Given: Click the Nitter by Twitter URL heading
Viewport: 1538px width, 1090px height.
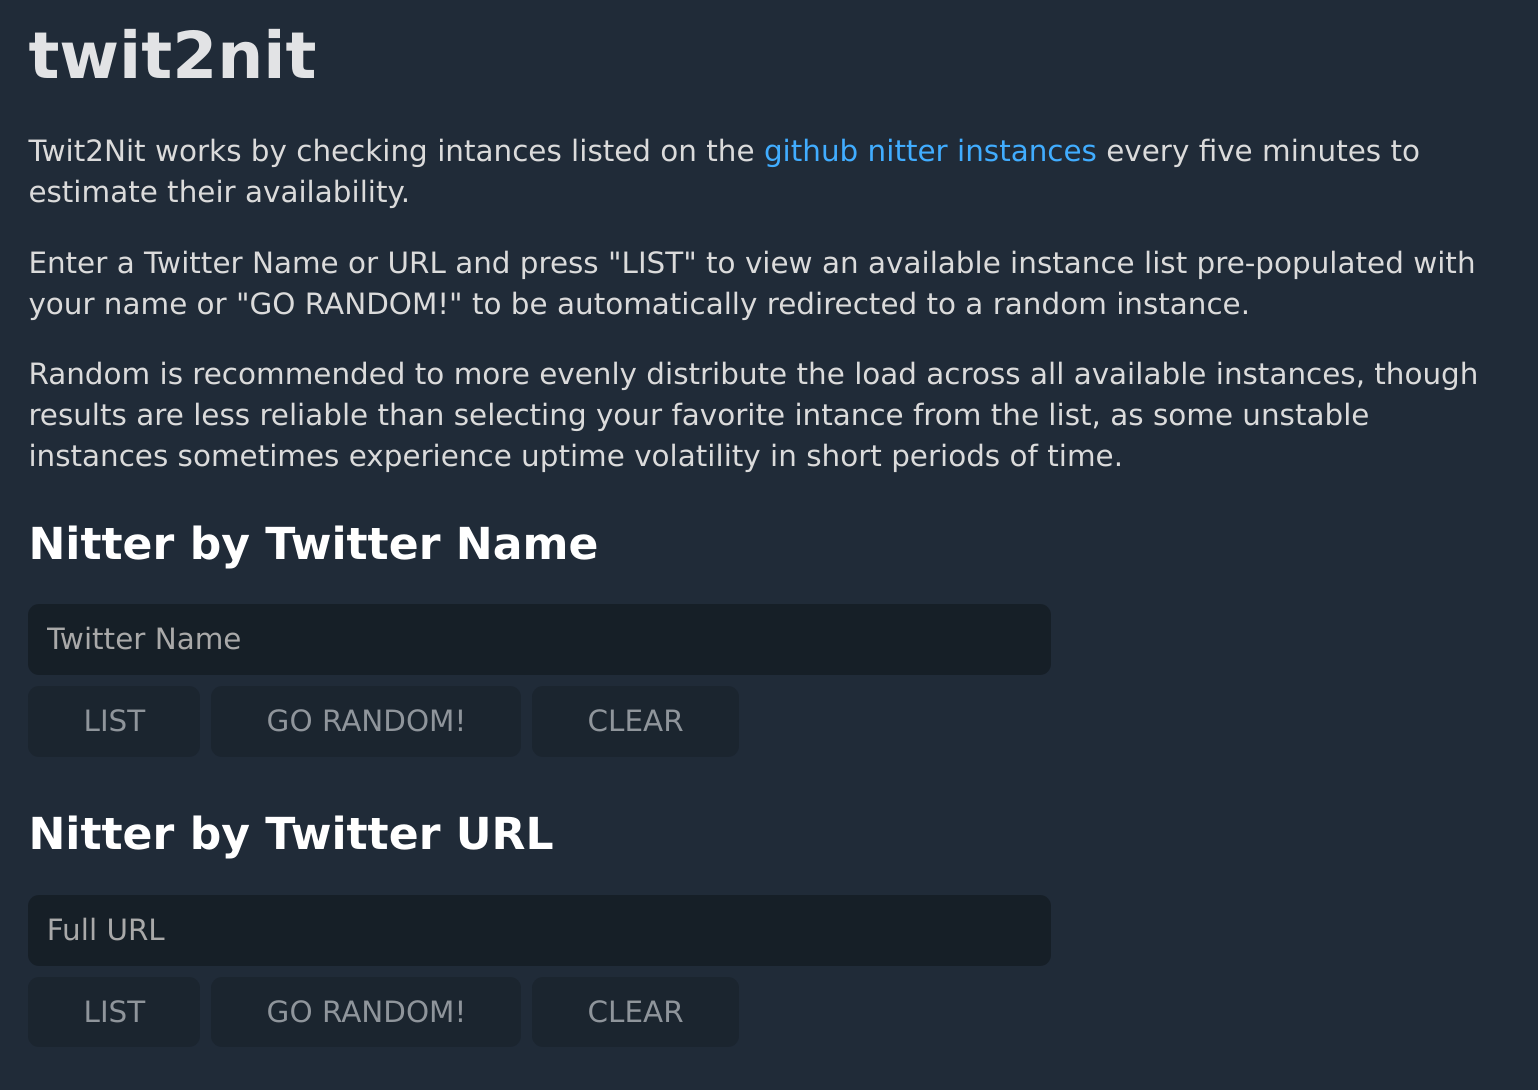Looking at the screenshot, I should coord(291,834).
